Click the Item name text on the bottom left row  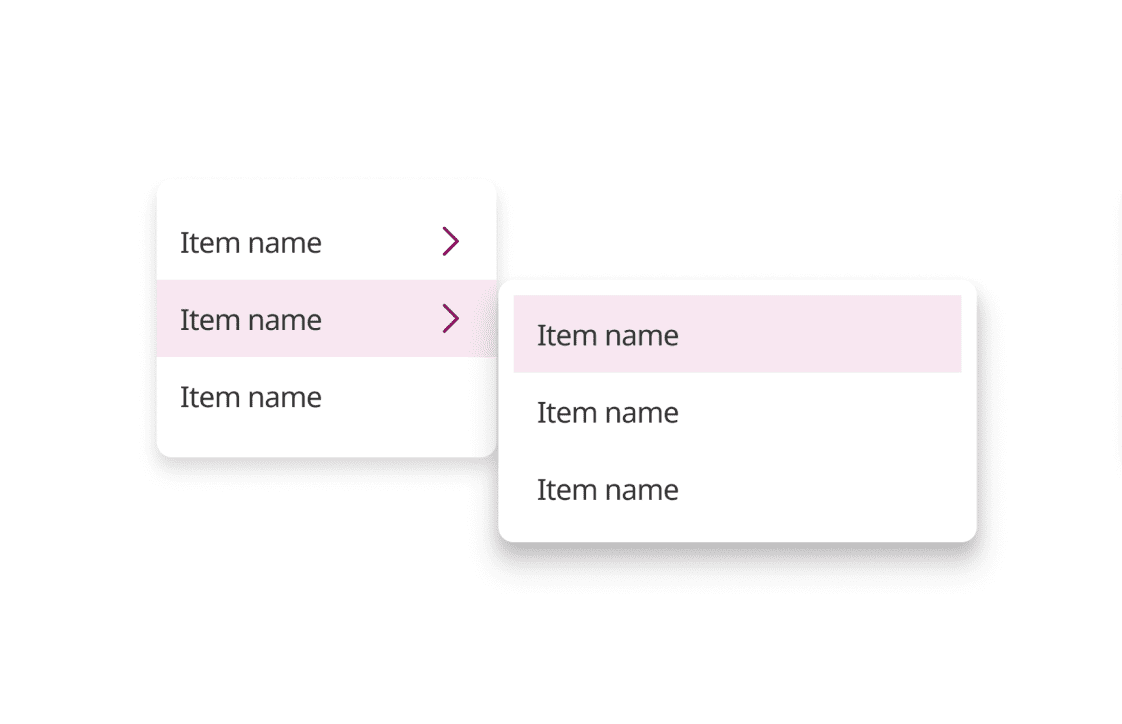pos(251,396)
